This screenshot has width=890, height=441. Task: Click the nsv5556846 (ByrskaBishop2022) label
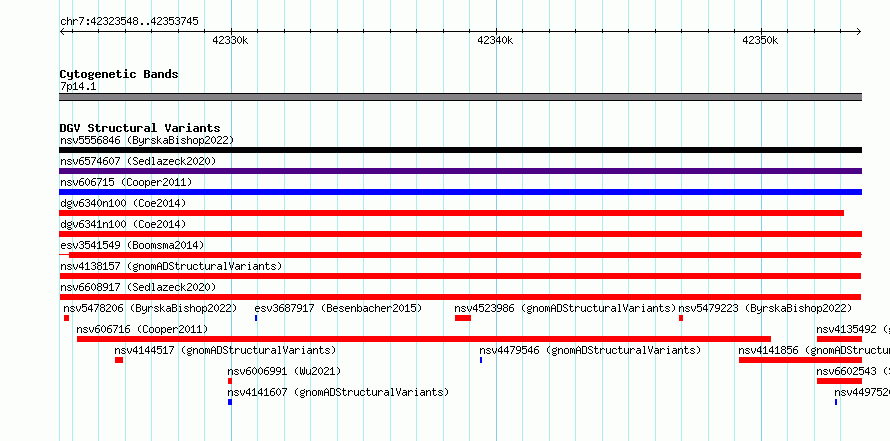(x=147, y=140)
